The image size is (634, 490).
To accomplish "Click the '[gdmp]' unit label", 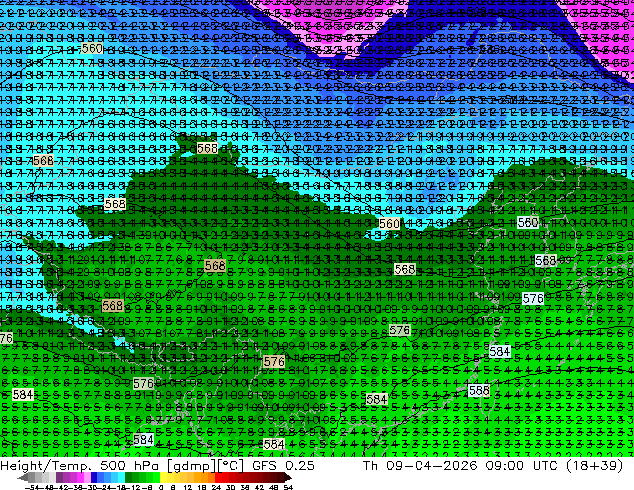I will point(189,466).
